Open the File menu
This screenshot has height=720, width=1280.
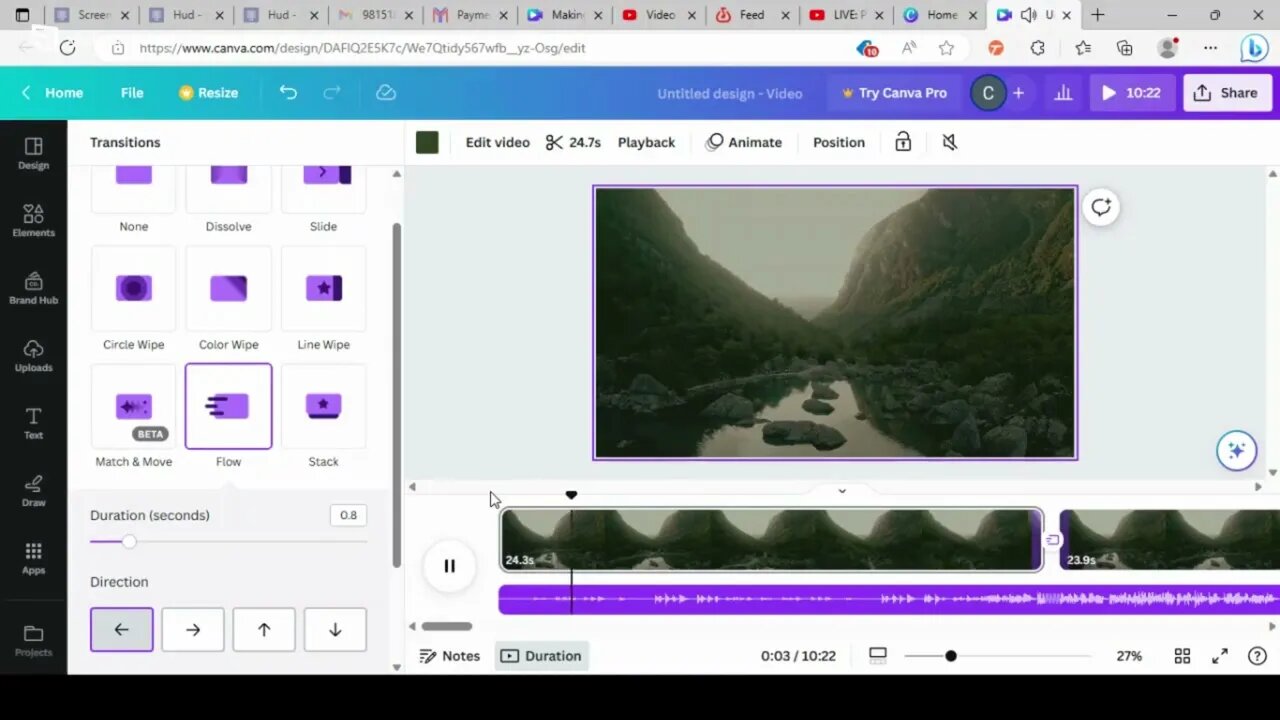pos(132,92)
